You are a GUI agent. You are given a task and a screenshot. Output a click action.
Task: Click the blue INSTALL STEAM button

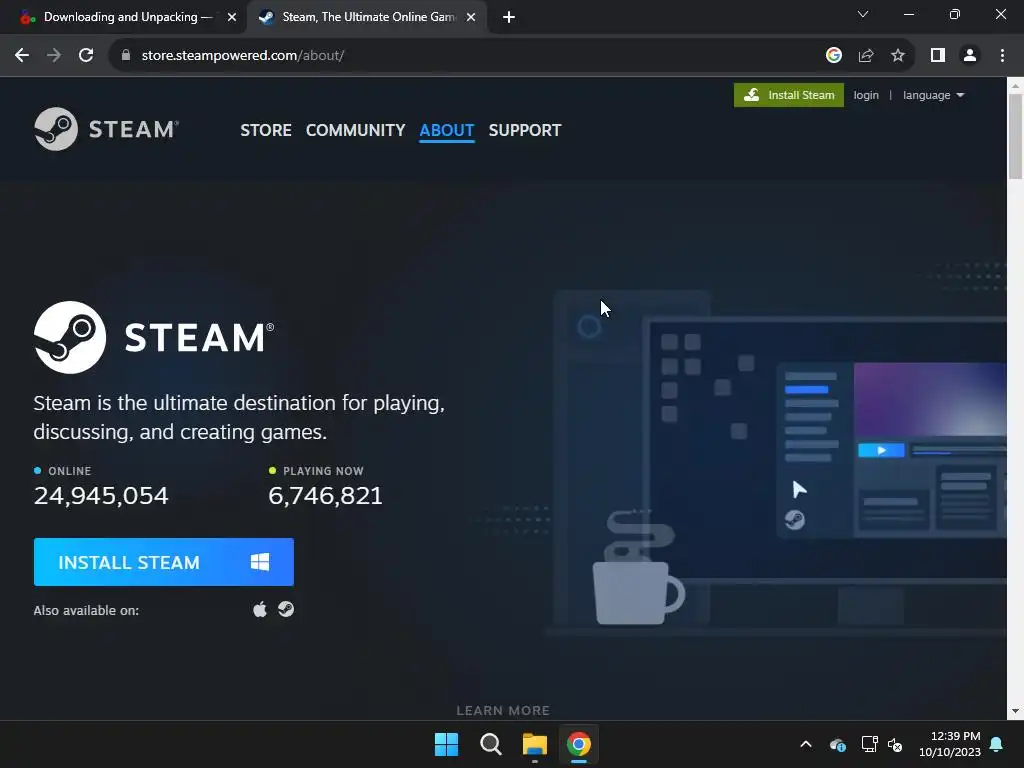click(164, 562)
